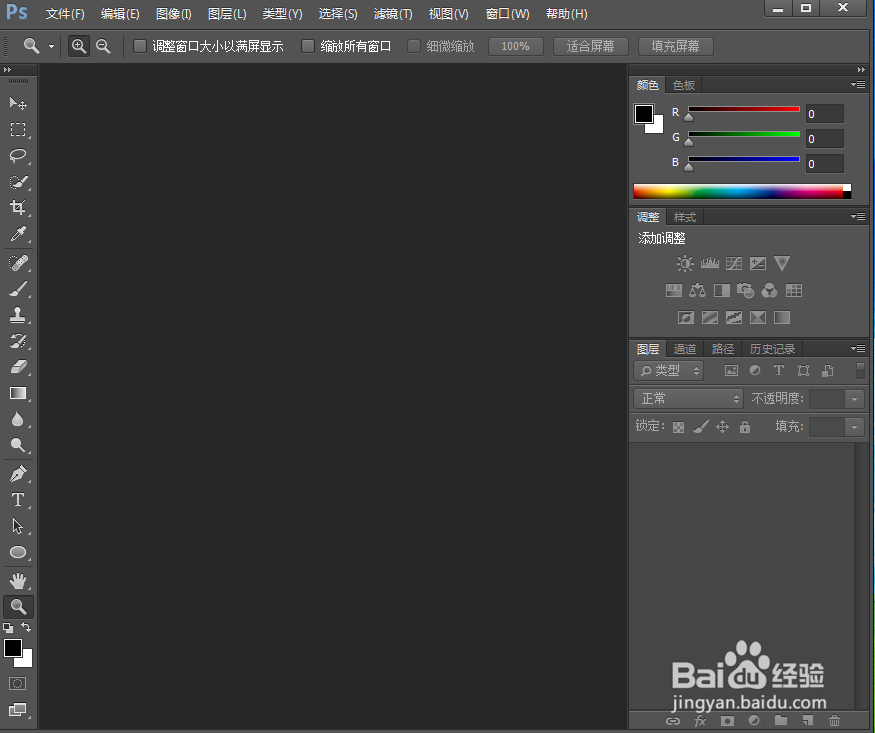Select the Zoom tool in toolbox

pyautogui.click(x=18, y=606)
